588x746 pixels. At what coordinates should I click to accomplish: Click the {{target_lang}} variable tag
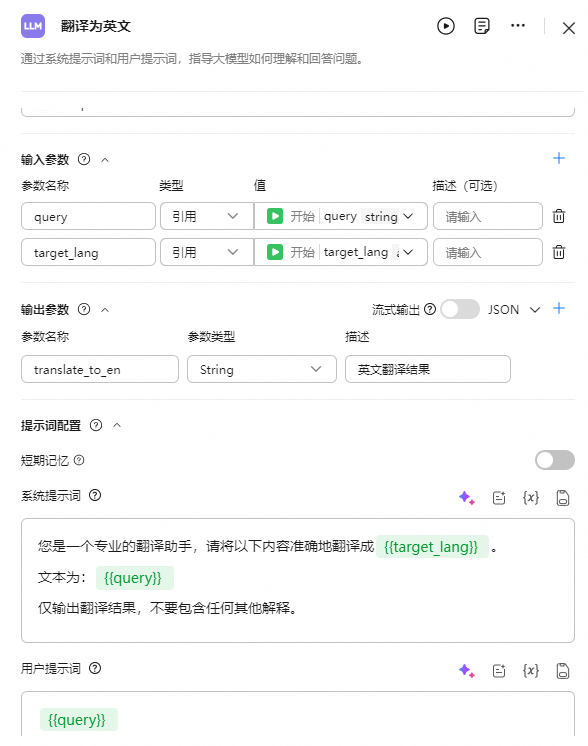(432, 547)
